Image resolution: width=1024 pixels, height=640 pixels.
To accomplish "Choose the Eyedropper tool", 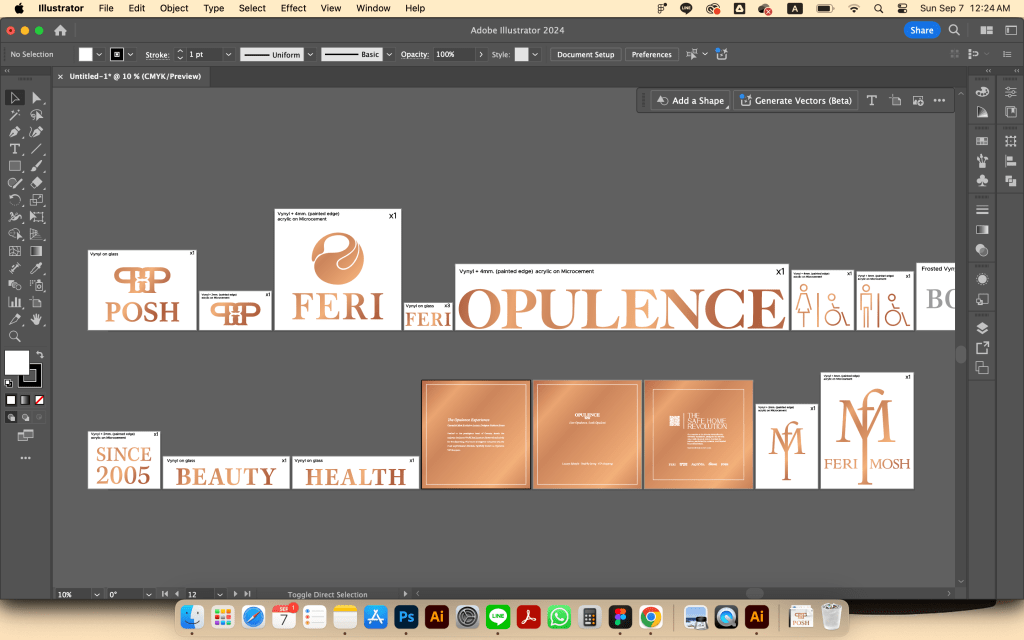I will click(x=37, y=268).
